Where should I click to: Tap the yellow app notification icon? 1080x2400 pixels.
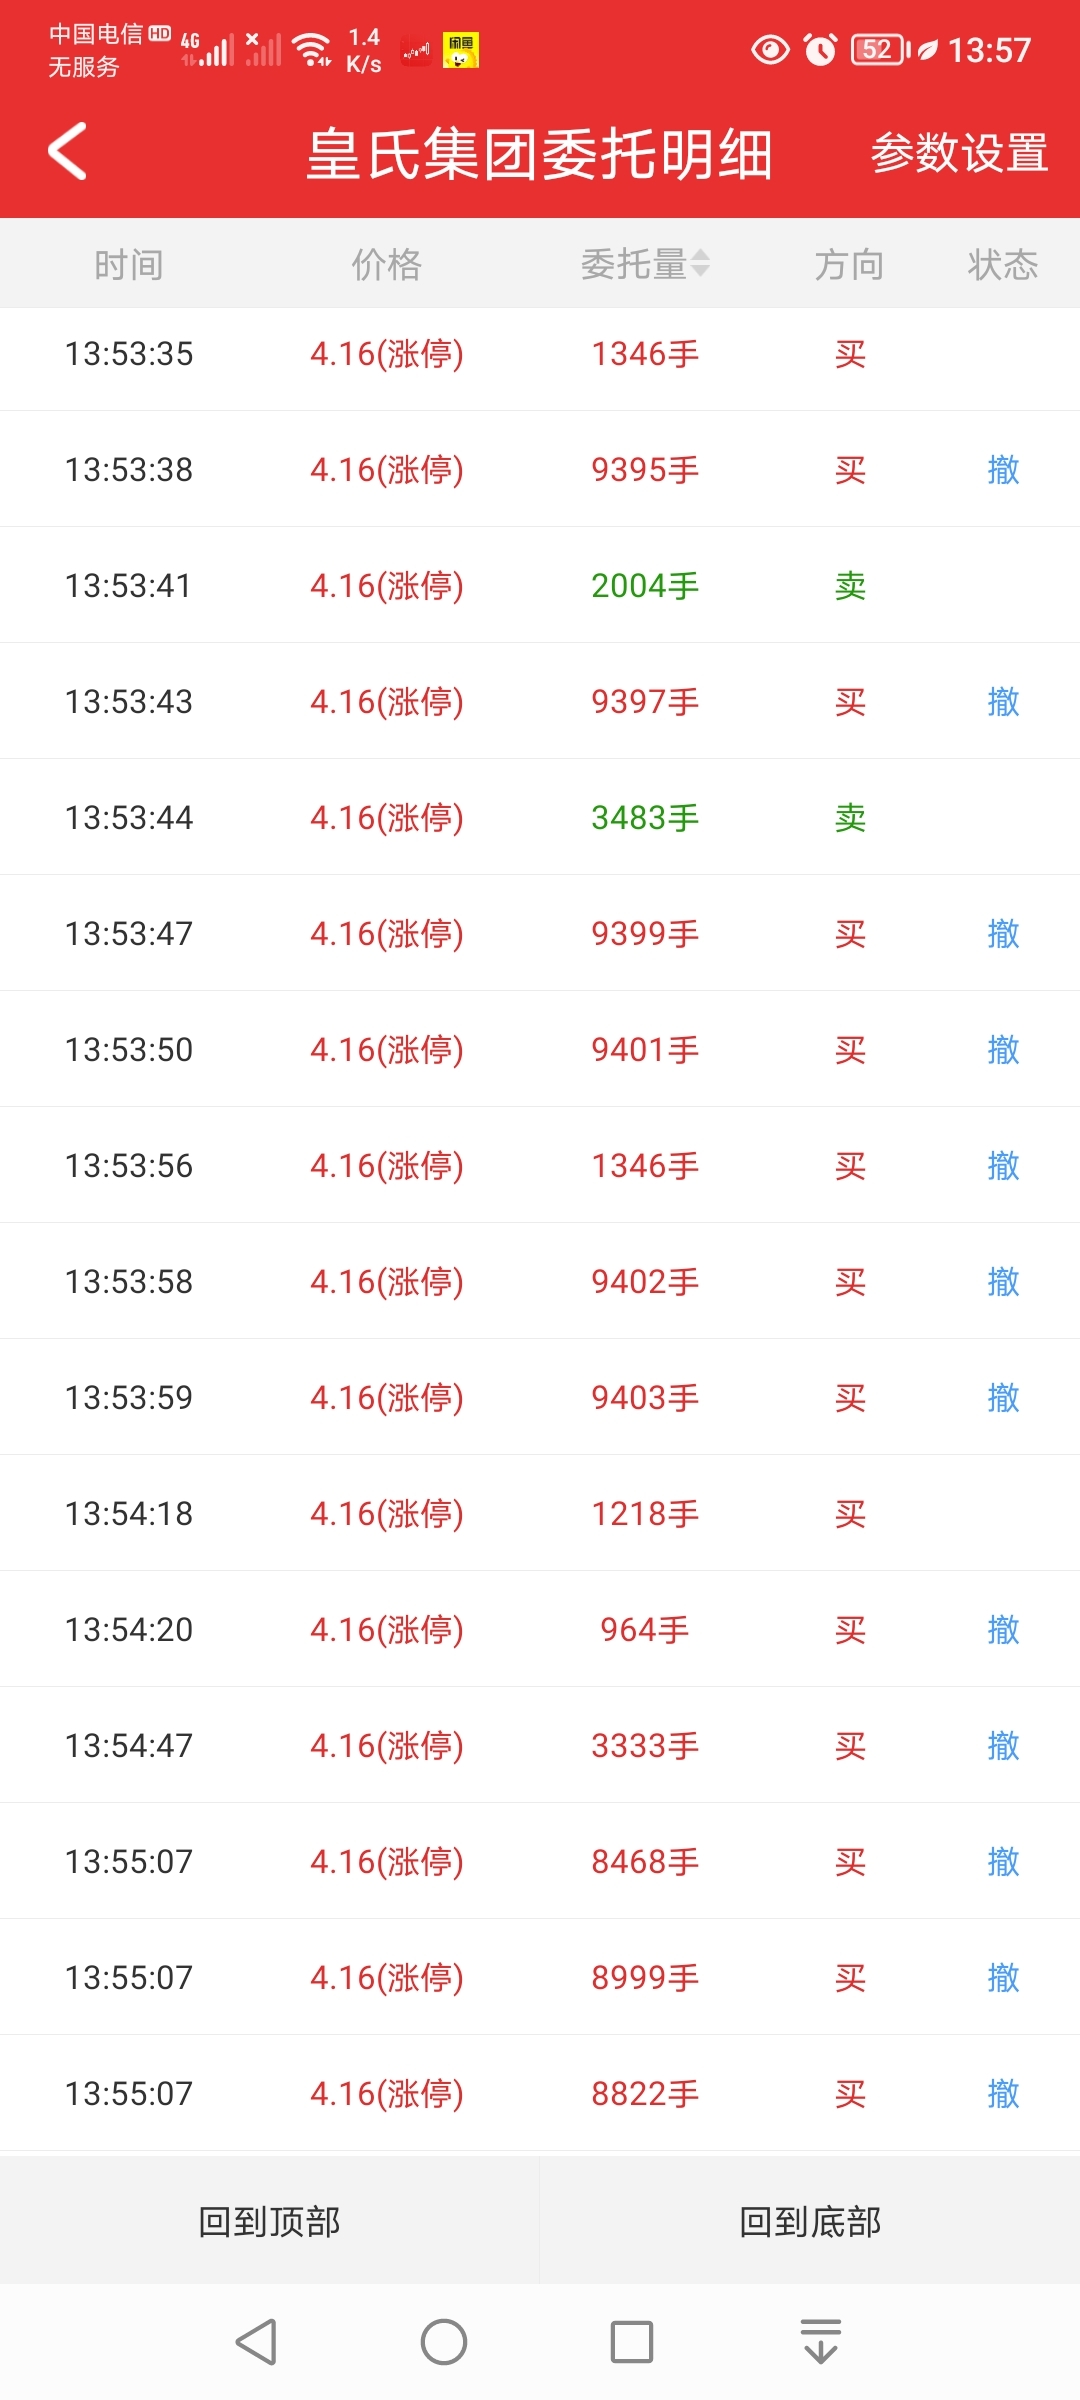point(461,50)
